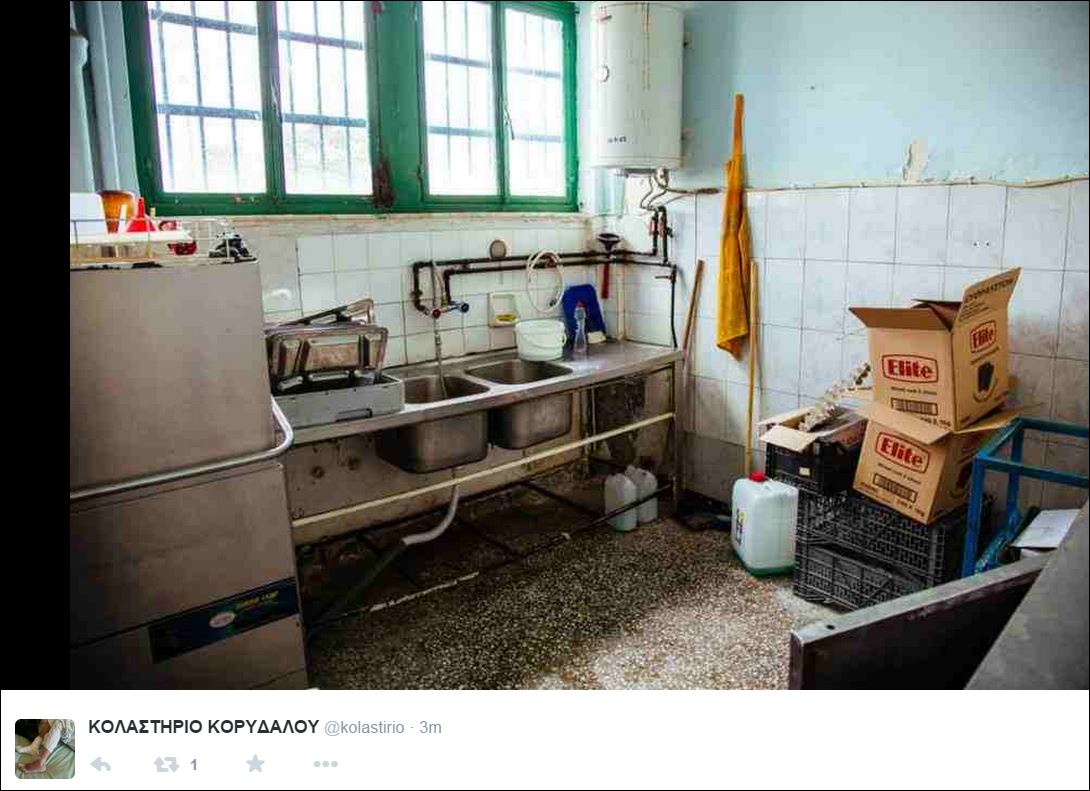Favorite the tweet with star icon
This screenshot has width=1090, height=791.
pos(255,764)
